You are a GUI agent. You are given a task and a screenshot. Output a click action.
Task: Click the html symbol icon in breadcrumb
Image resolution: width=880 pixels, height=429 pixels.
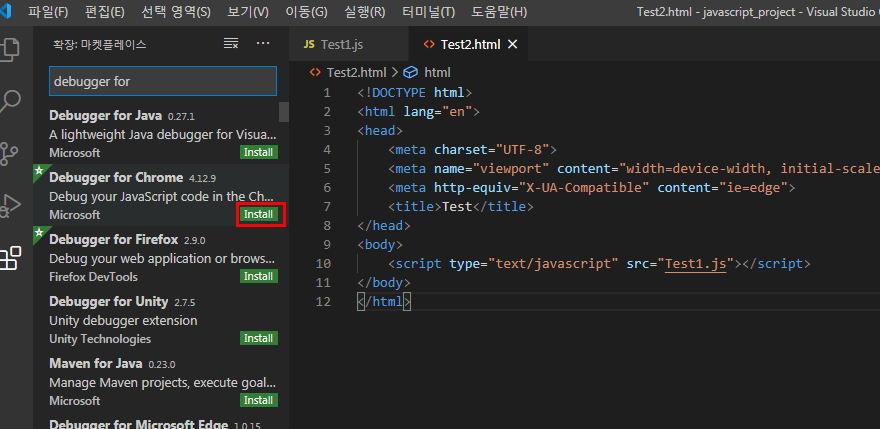coord(411,72)
